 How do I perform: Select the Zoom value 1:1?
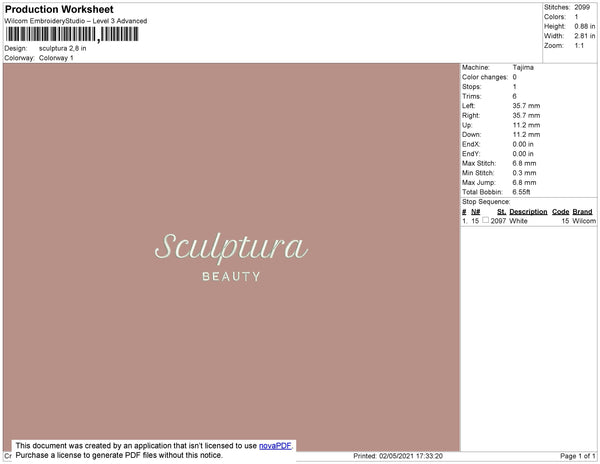click(579, 46)
